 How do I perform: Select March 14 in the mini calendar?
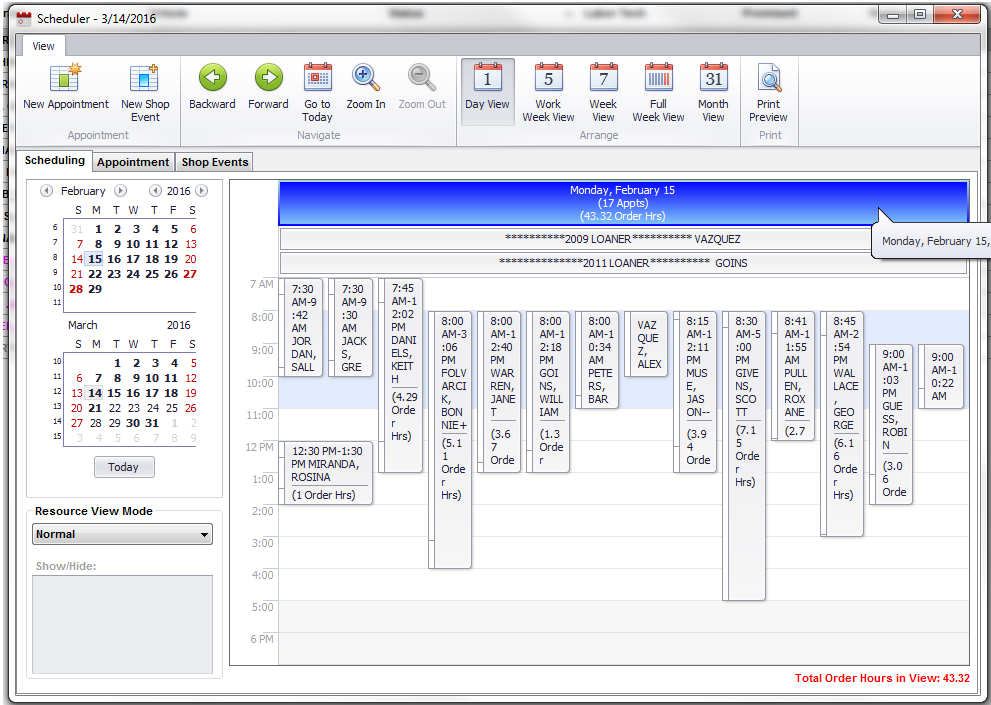point(95,393)
